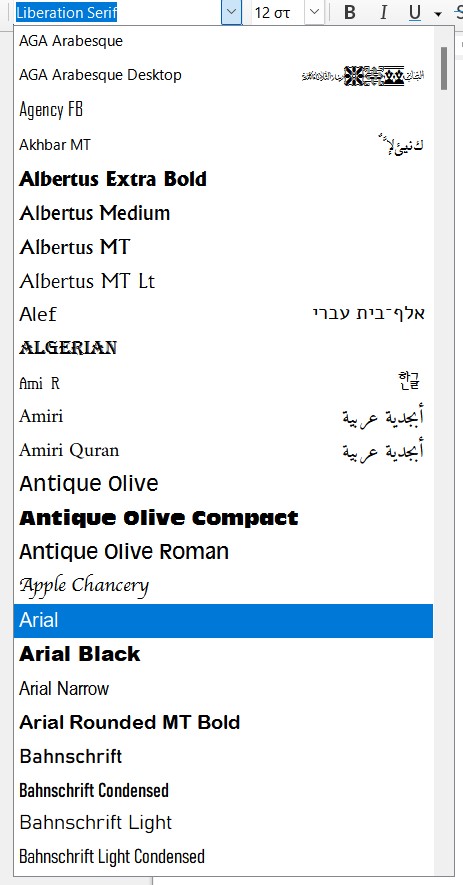Collapse the font name dropdown arrow

coord(232,12)
